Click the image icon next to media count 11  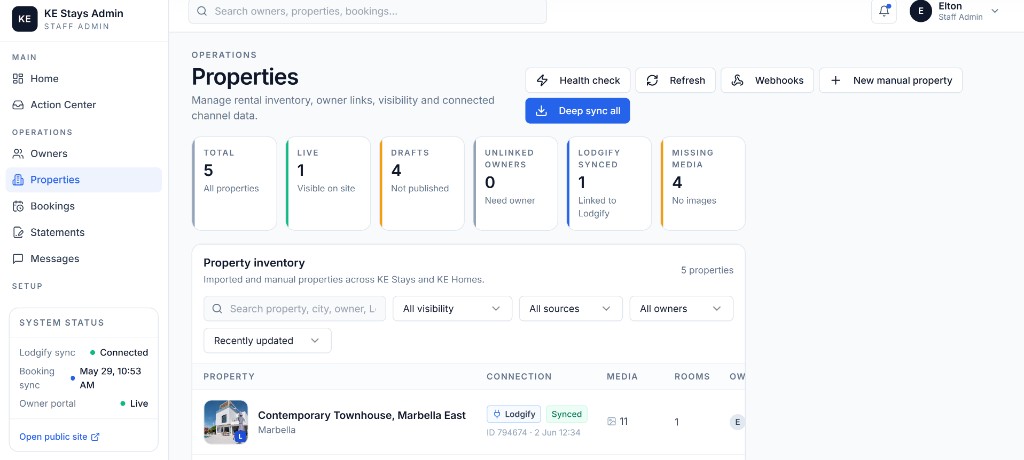point(612,421)
